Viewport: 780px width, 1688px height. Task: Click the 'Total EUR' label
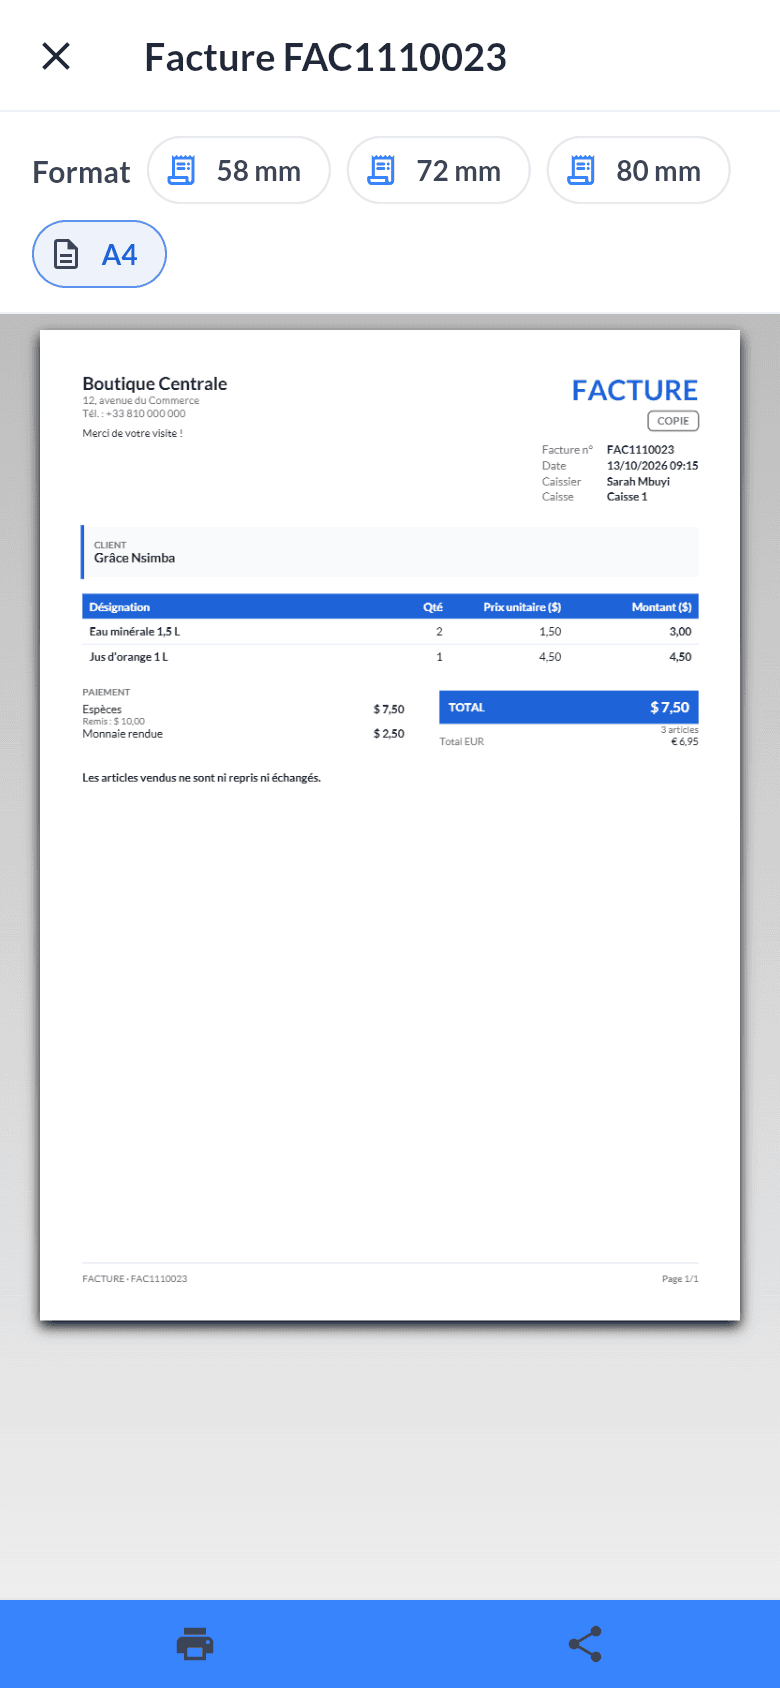pyautogui.click(x=462, y=741)
